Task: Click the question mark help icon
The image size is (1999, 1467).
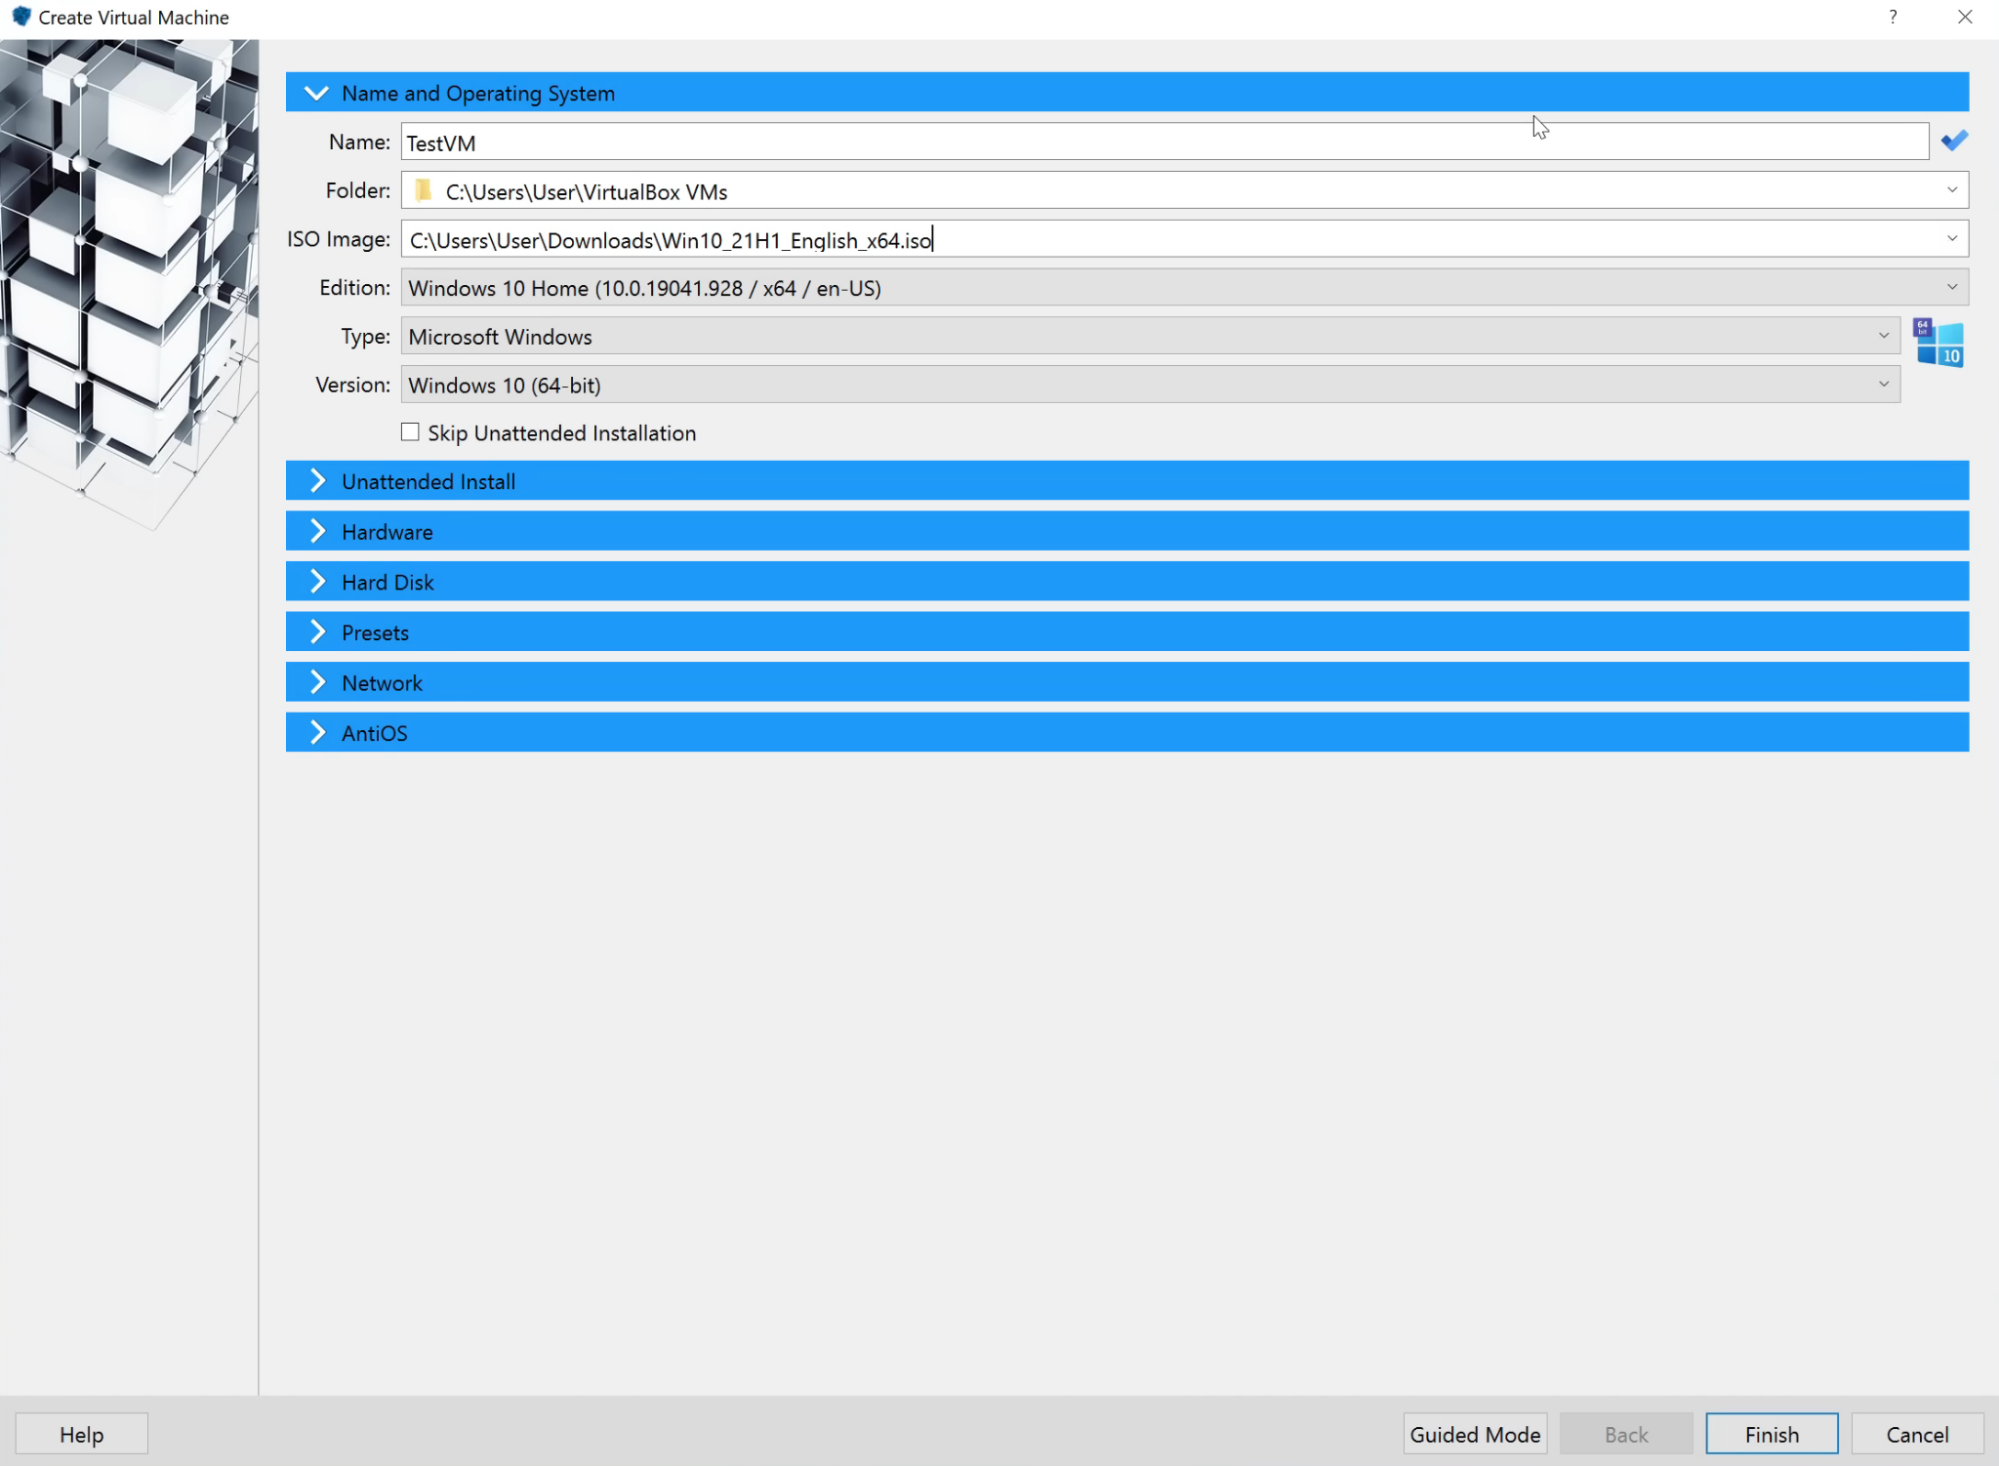Action: 1893,17
